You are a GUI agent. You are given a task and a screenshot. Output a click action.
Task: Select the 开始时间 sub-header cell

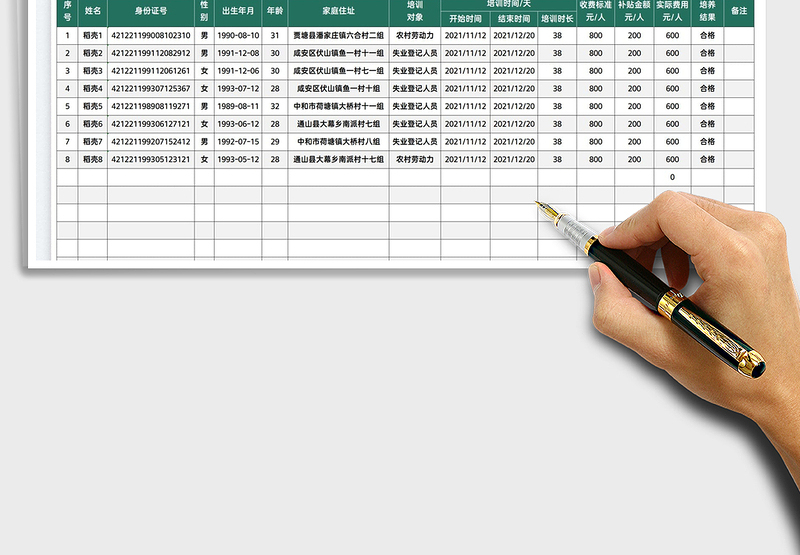pyautogui.click(x=465, y=18)
